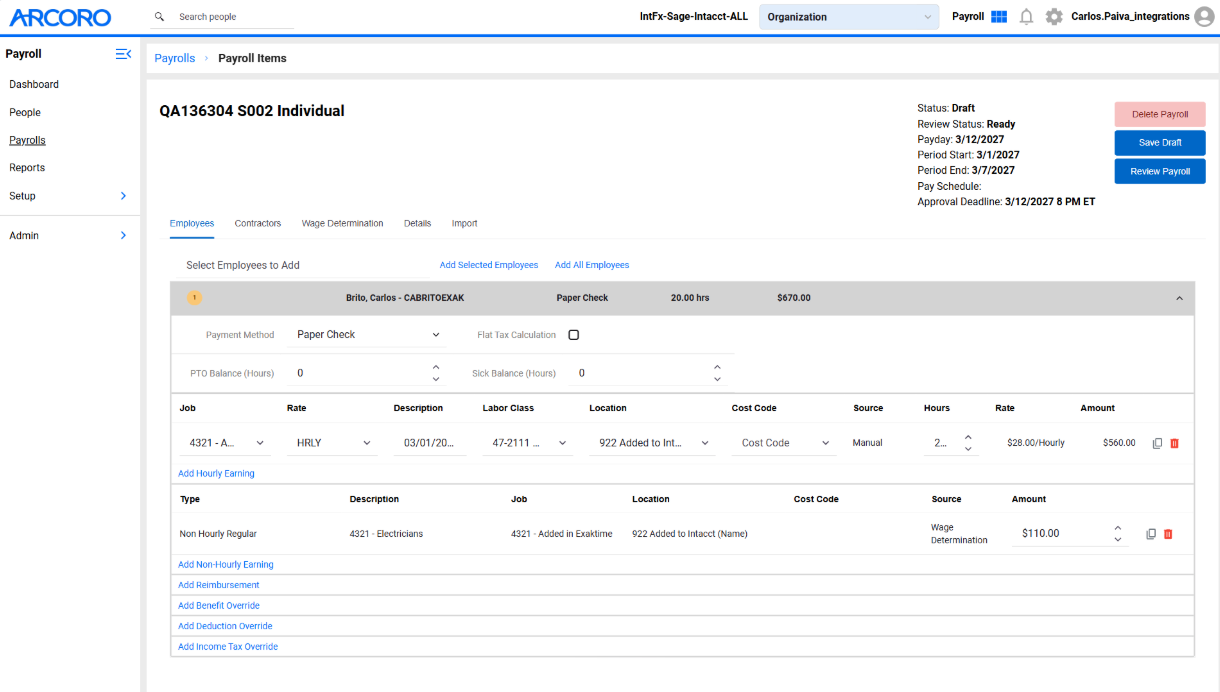Switch to the Employees tab
Image resolution: width=1220 pixels, height=692 pixels.
[192, 223]
